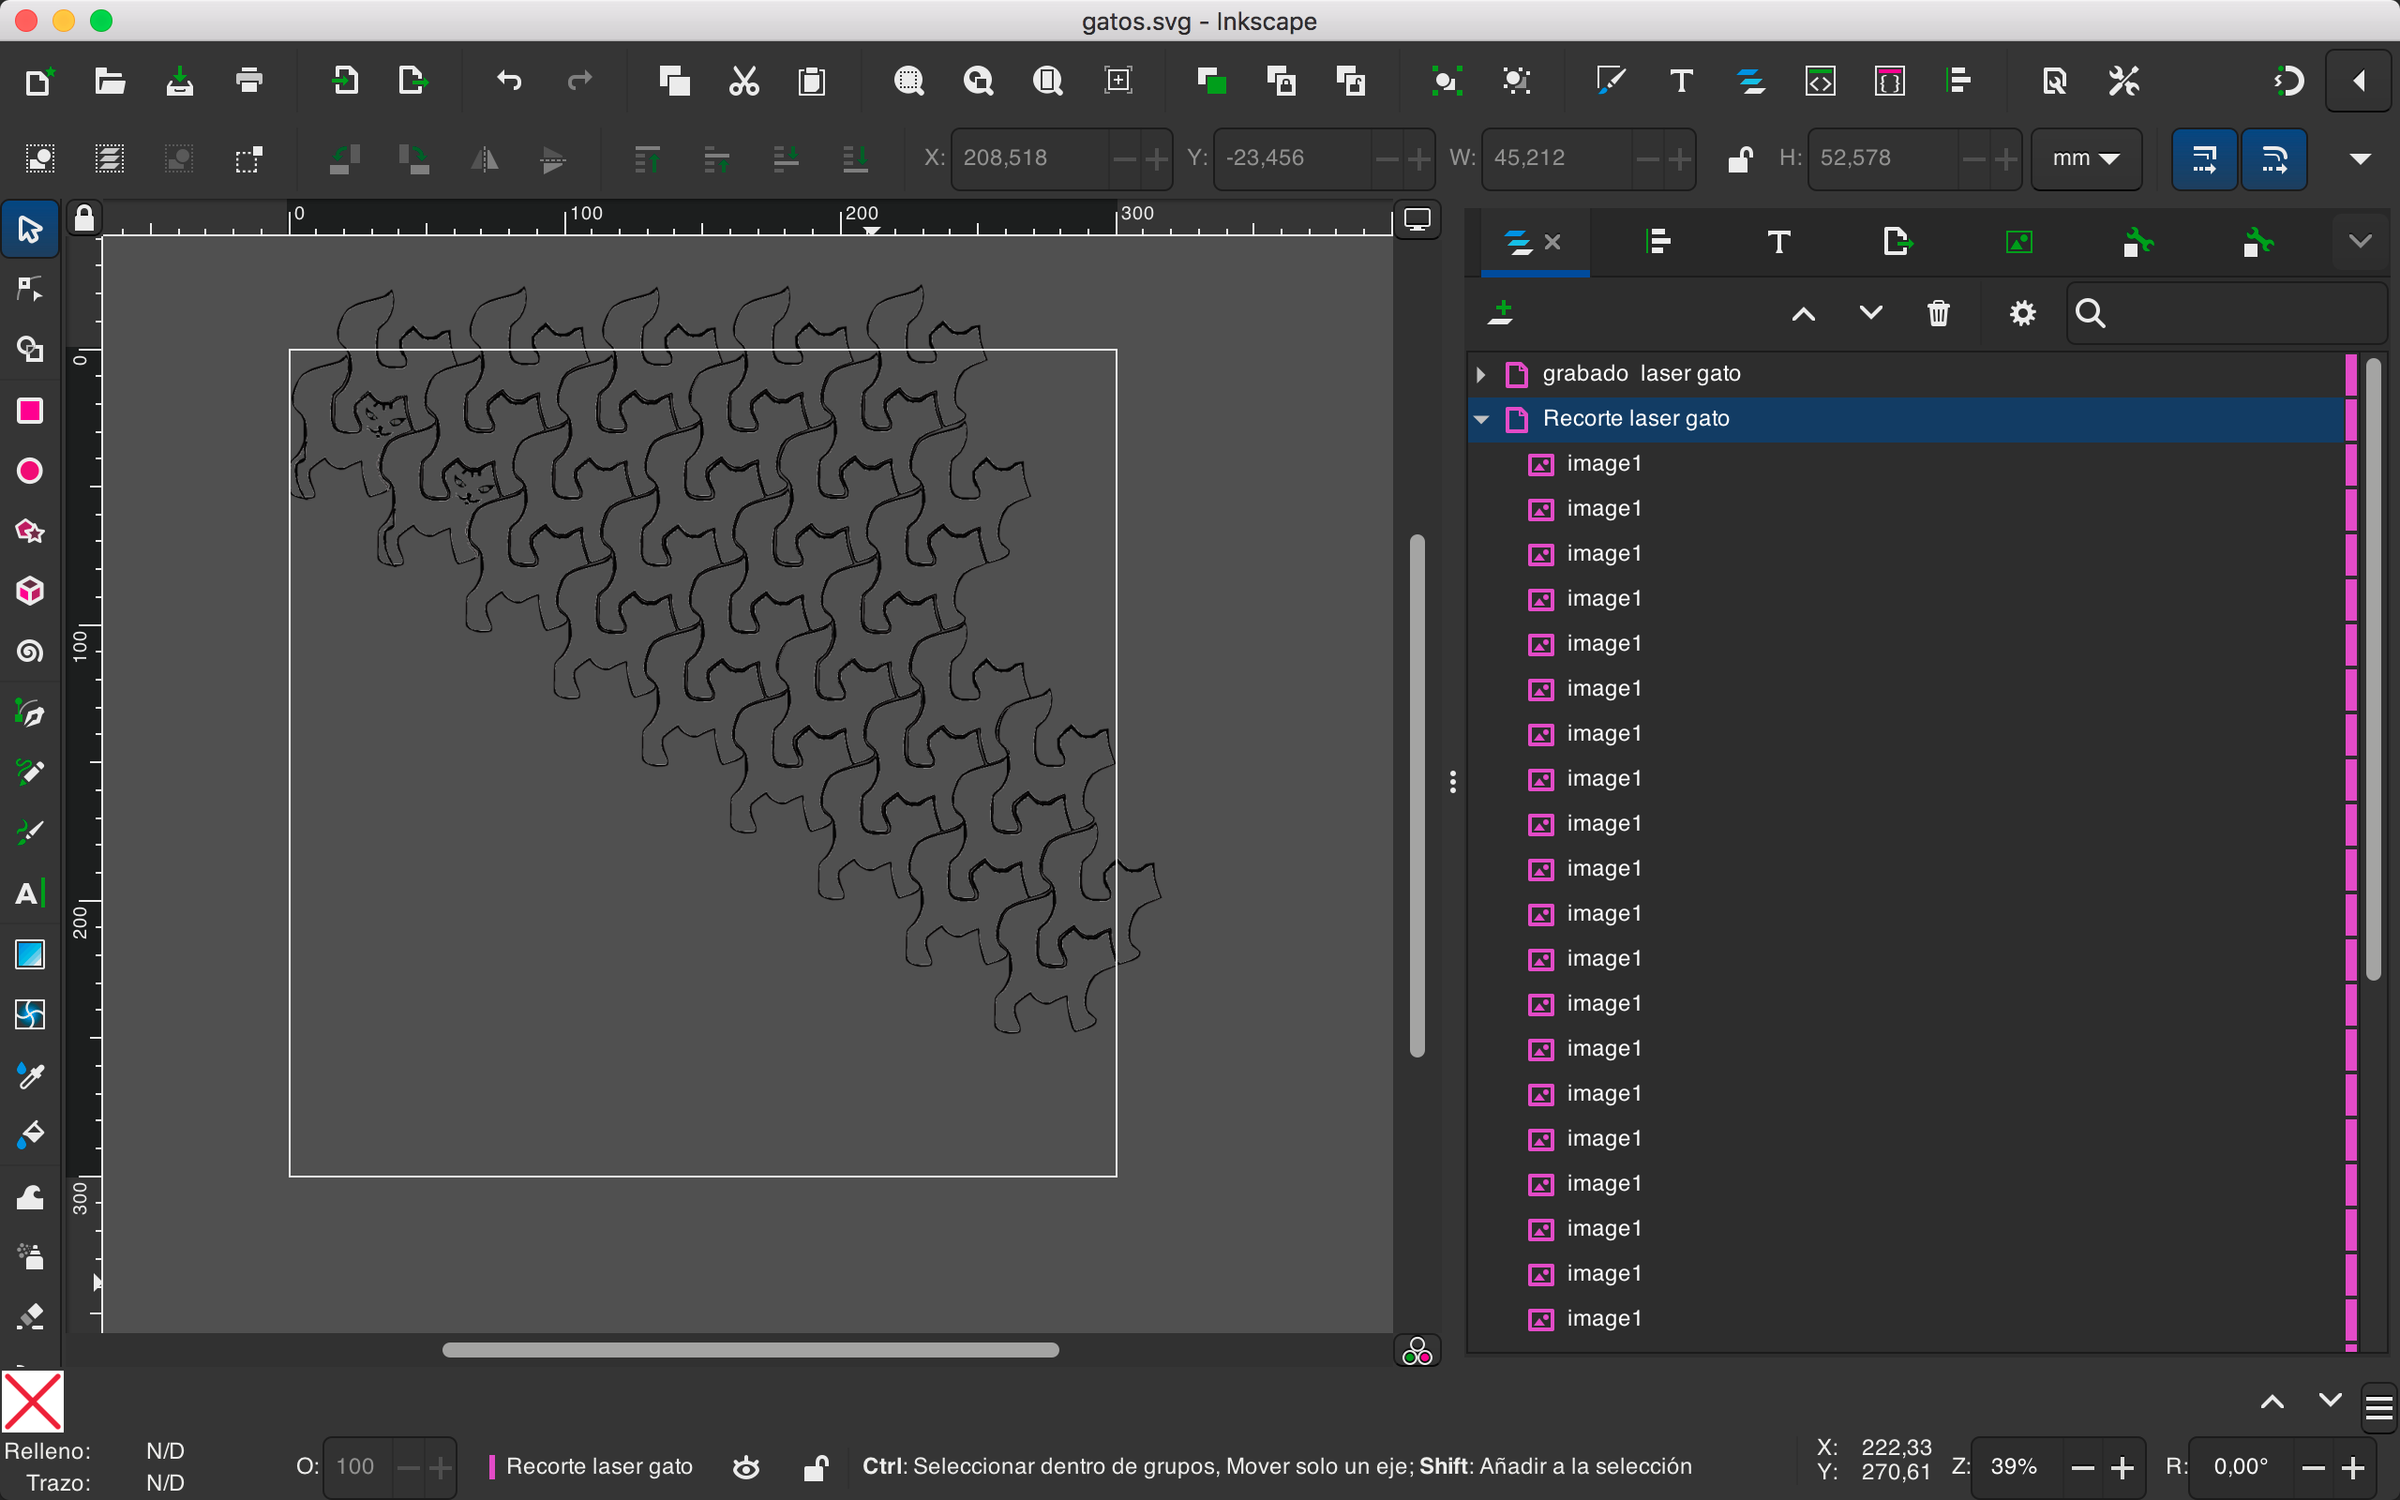
Task: Delete the selected layer with trash icon
Action: pos(1938,313)
